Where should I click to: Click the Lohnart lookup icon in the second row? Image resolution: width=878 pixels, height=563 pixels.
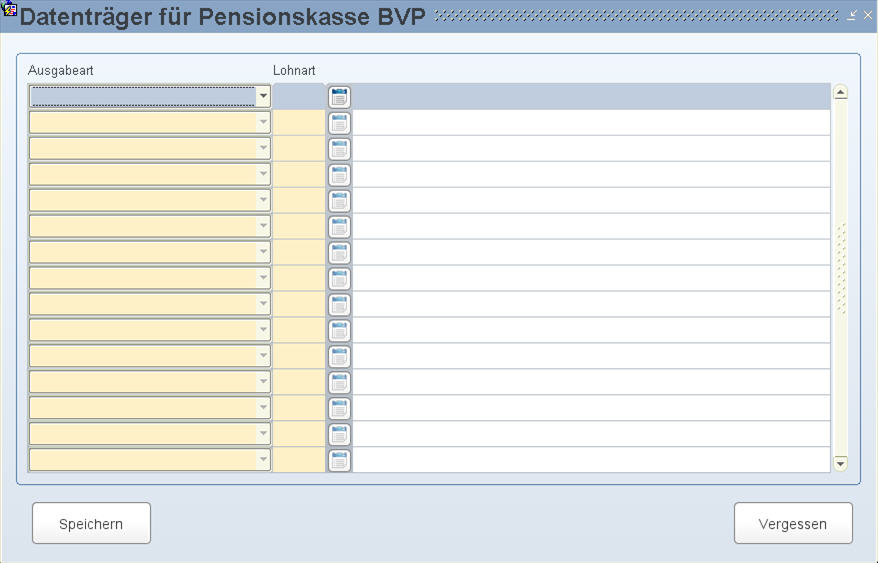(339, 123)
